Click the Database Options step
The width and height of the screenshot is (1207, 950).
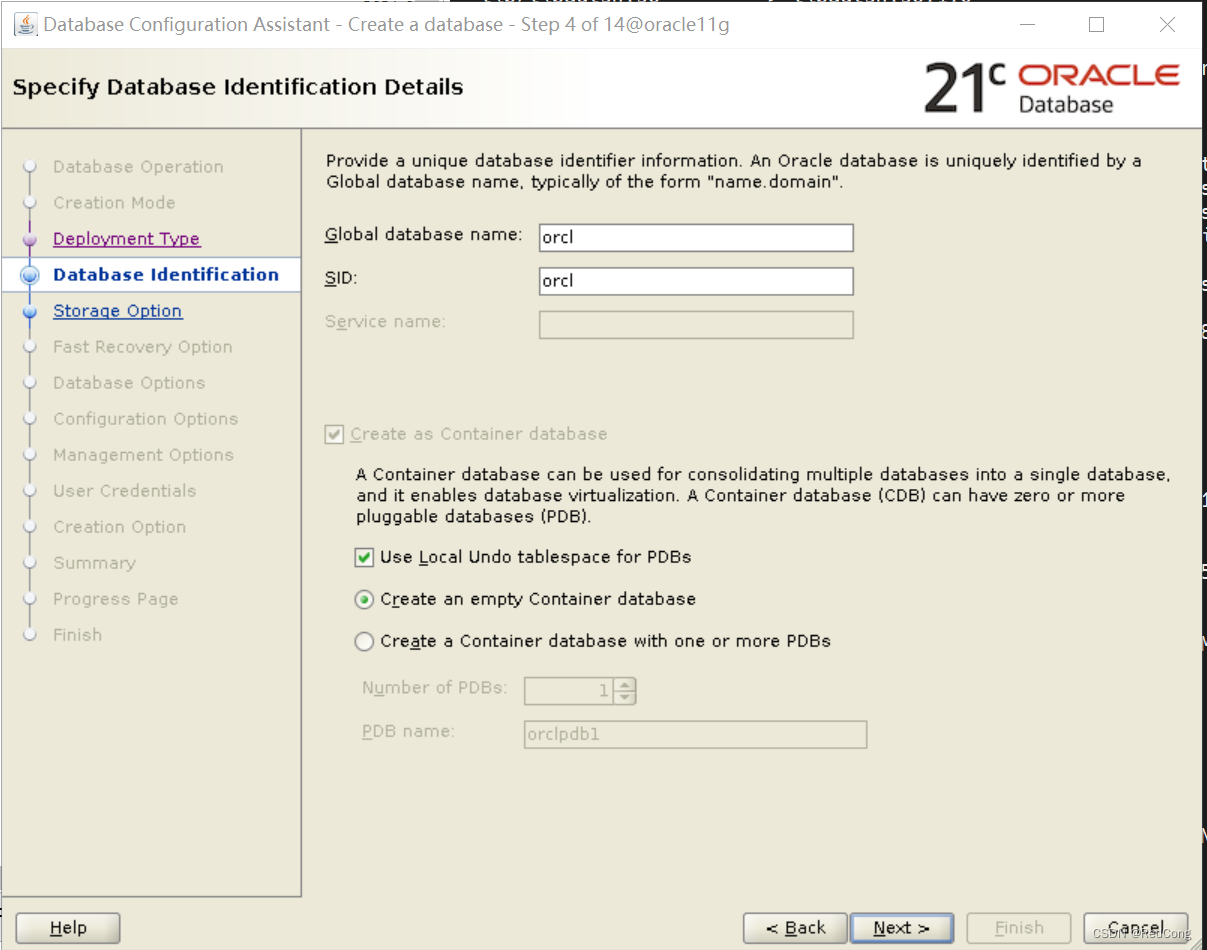tap(129, 383)
